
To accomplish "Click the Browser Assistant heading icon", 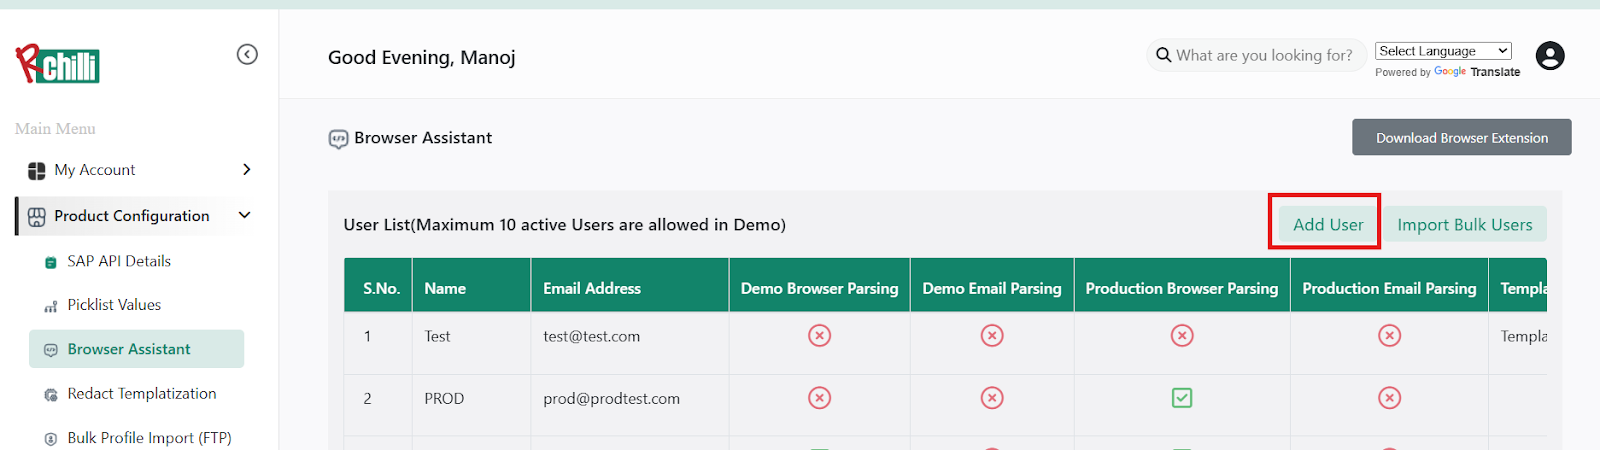I will tap(339, 139).
